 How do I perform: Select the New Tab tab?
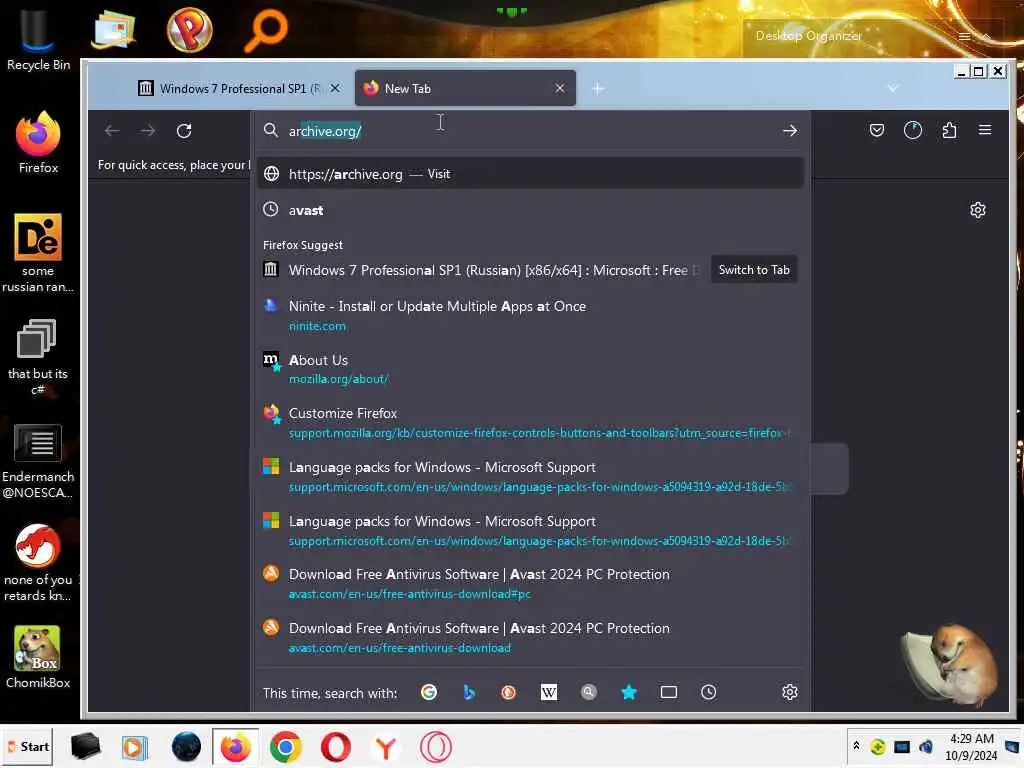[465, 88]
